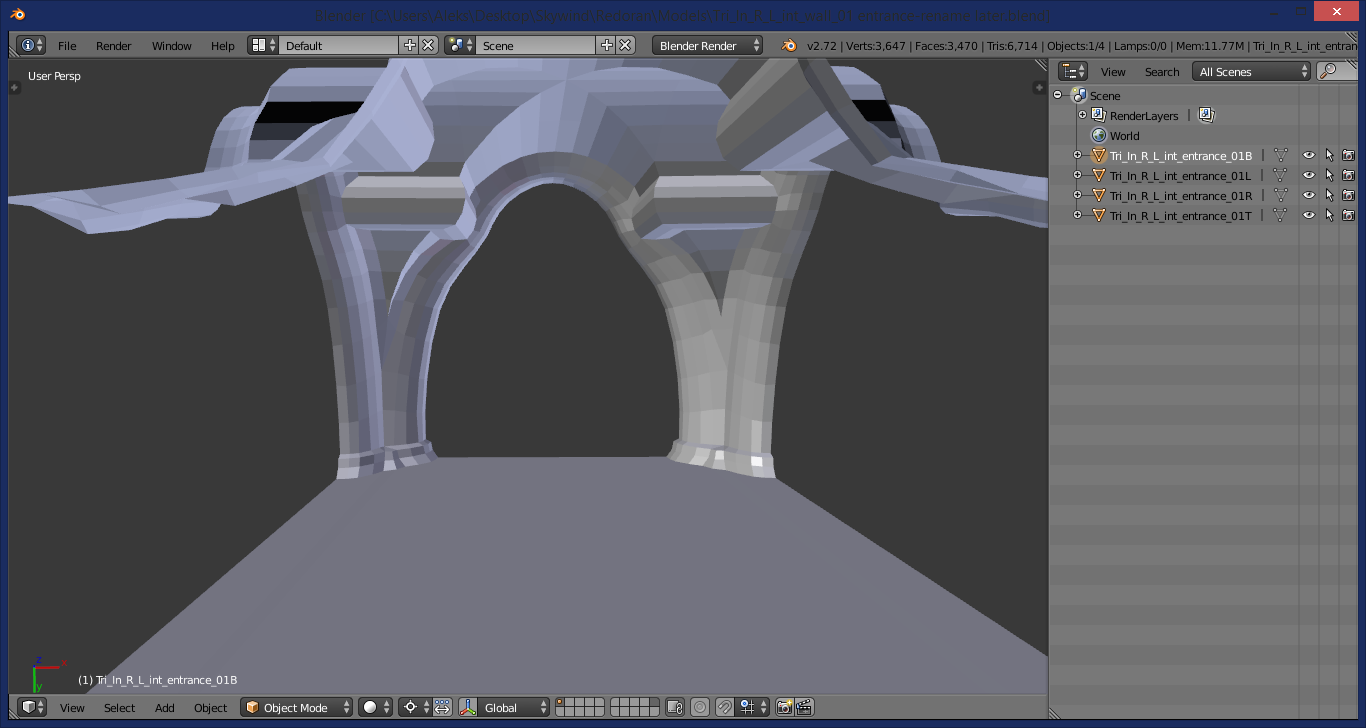This screenshot has height=728, width=1366.
Task: Open the Add menu in the 3D view header
Action: coord(165,707)
